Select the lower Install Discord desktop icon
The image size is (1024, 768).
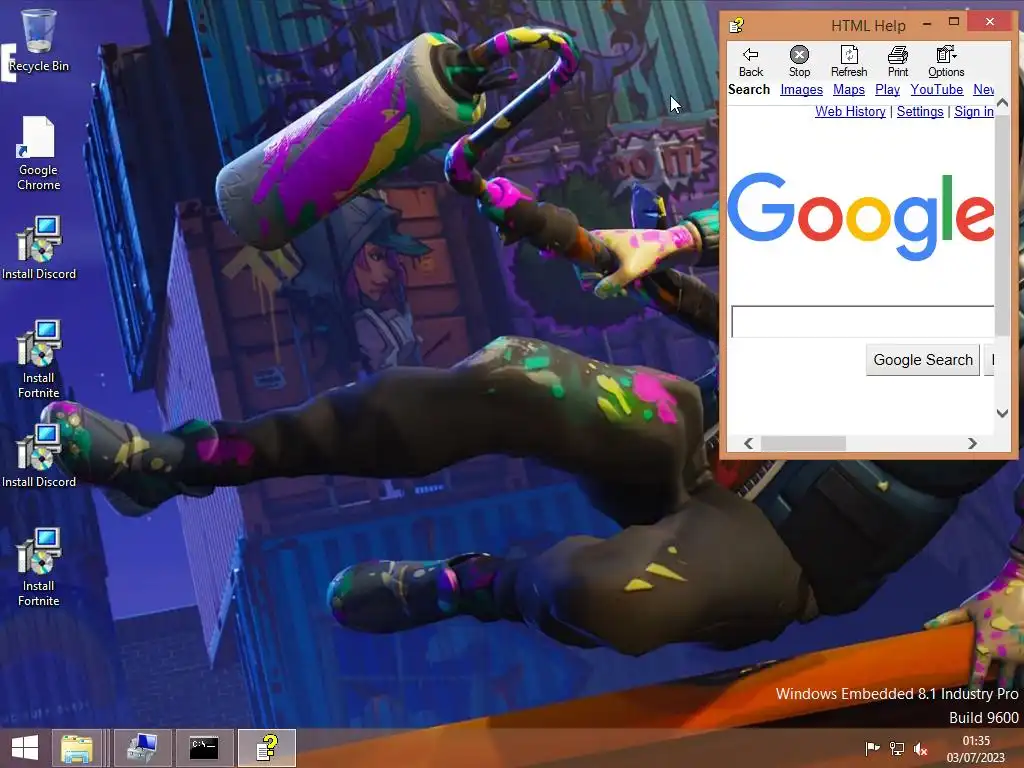[39, 456]
